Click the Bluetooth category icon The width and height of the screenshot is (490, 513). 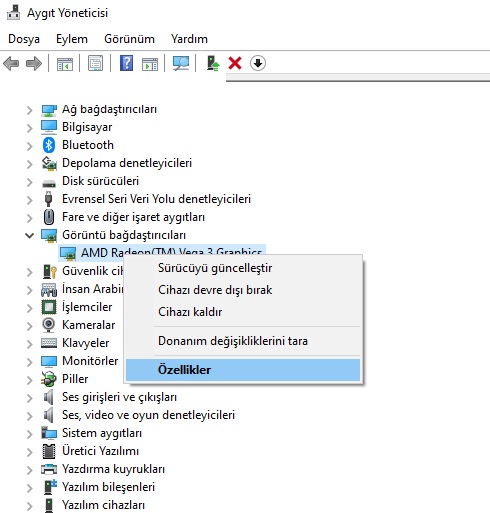49,145
